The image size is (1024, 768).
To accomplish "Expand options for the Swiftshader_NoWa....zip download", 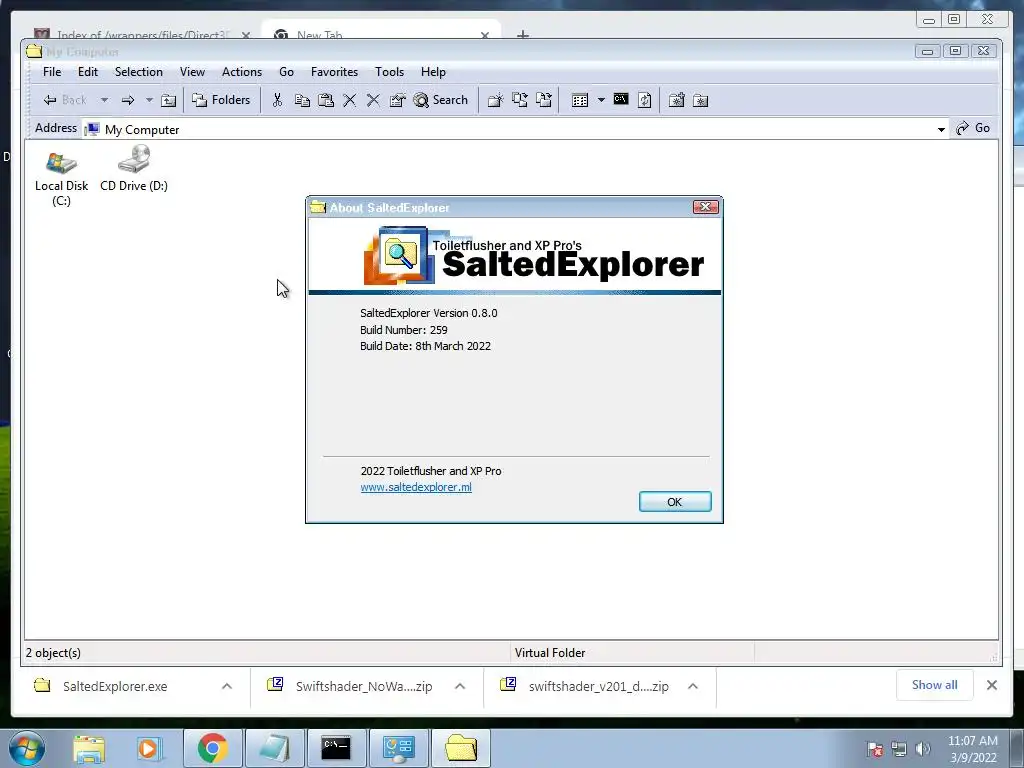I will pos(460,686).
